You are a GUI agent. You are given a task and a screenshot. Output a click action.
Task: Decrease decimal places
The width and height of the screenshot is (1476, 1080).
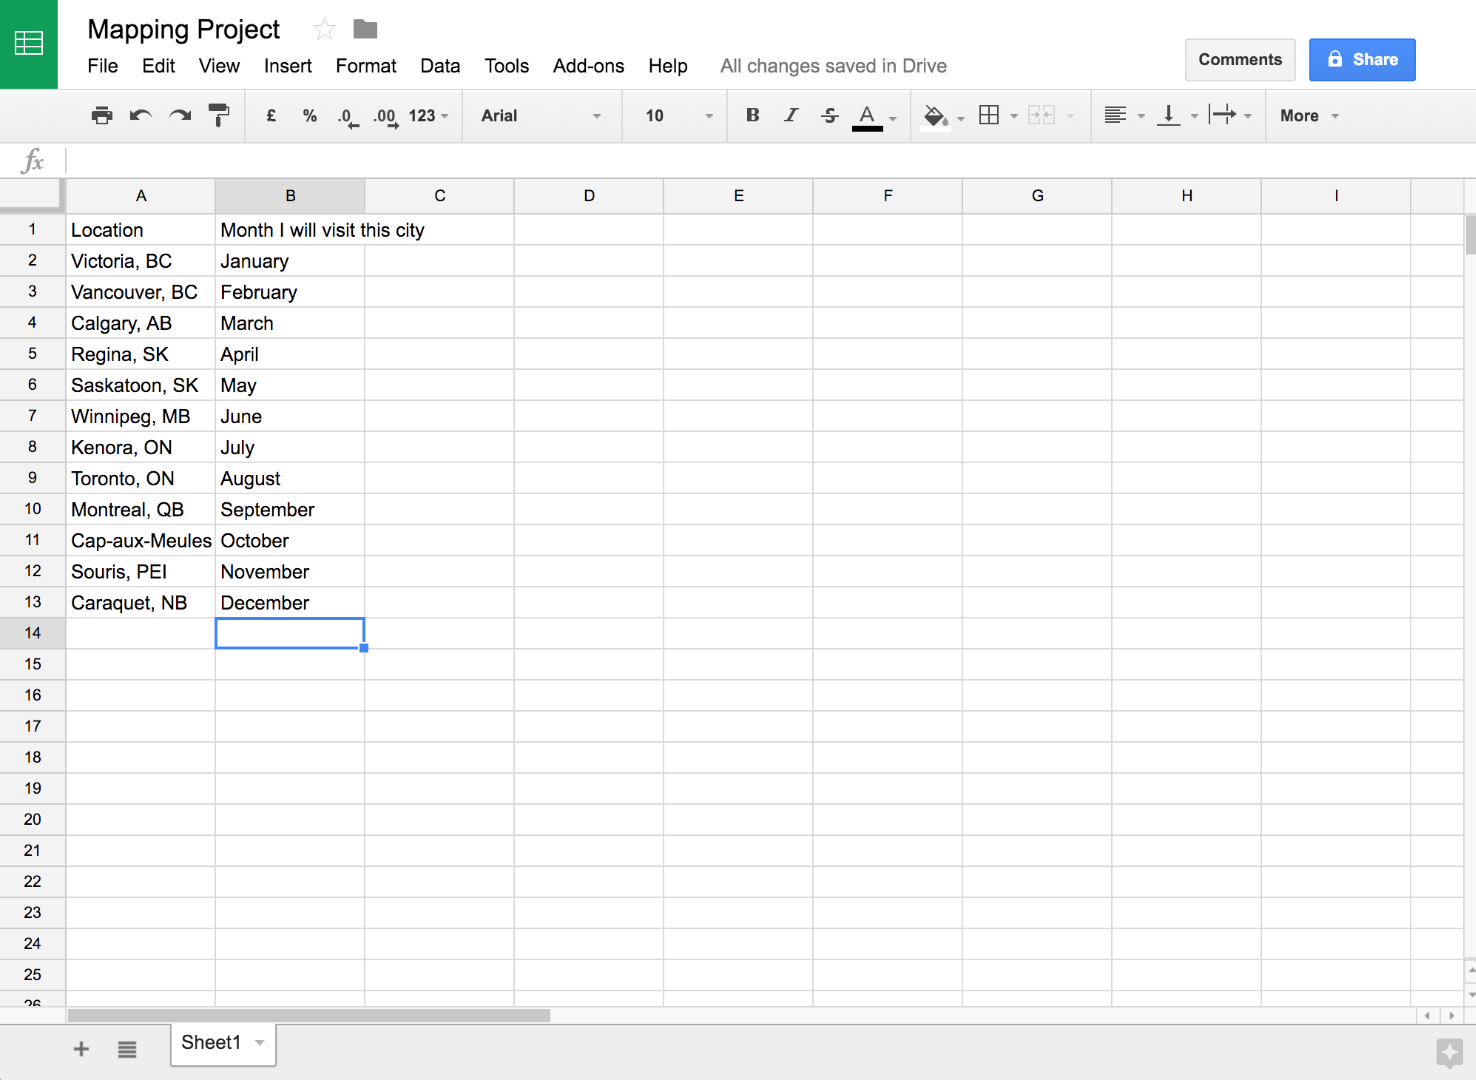pyautogui.click(x=346, y=115)
